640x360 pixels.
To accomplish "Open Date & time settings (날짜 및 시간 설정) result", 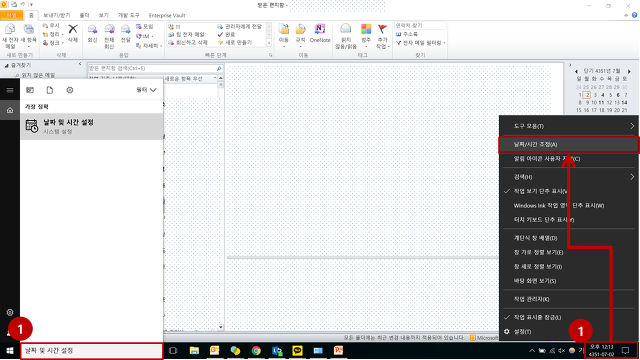I will (x=92, y=127).
